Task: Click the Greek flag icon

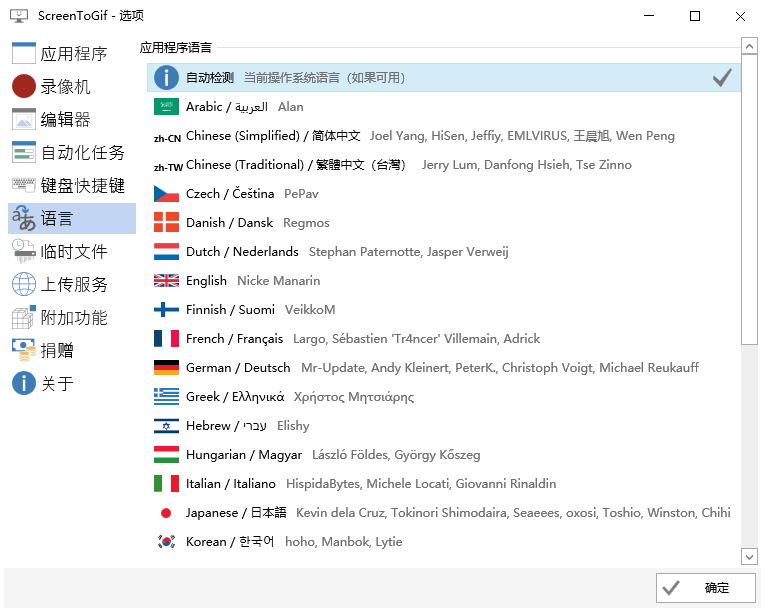Action: (166, 397)
